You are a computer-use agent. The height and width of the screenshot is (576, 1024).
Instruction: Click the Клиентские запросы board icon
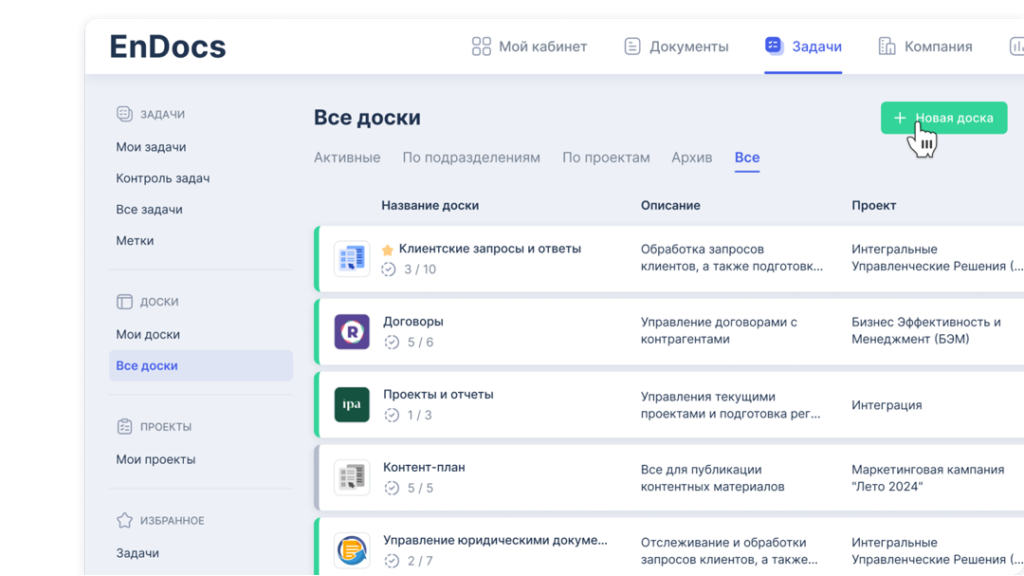click(351, 259)
